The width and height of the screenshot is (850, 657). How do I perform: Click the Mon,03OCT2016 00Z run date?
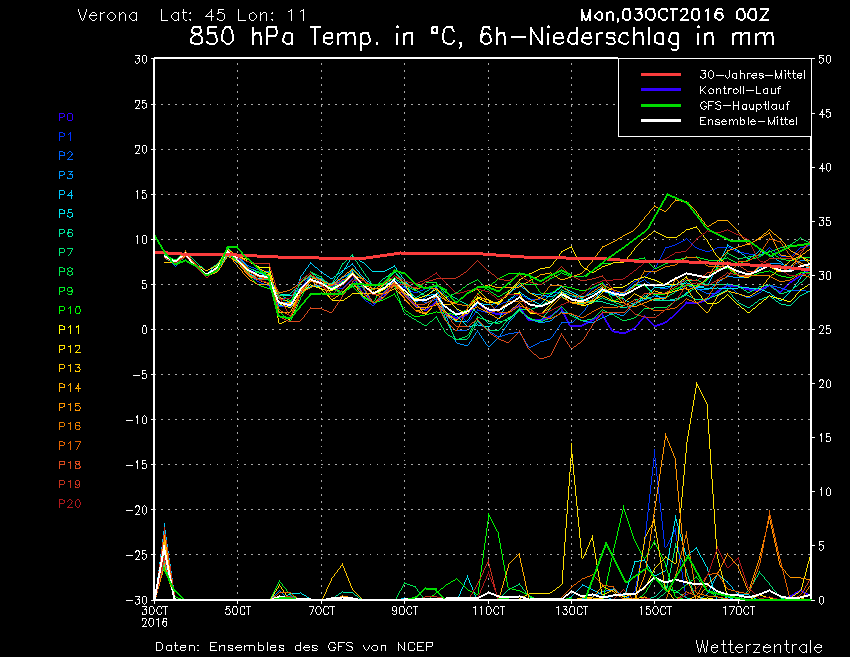pyautogui.click(x=680, y=15)
